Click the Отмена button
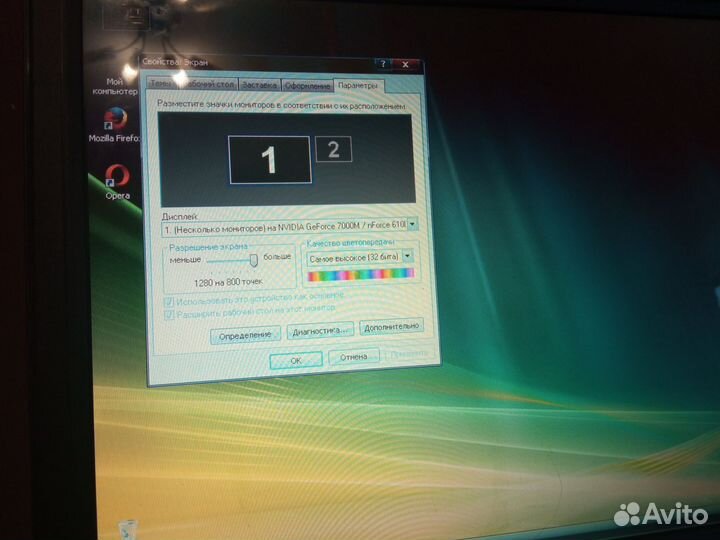Image resolution: width=720 pixels, height=540 pixels. pos(354,357)
